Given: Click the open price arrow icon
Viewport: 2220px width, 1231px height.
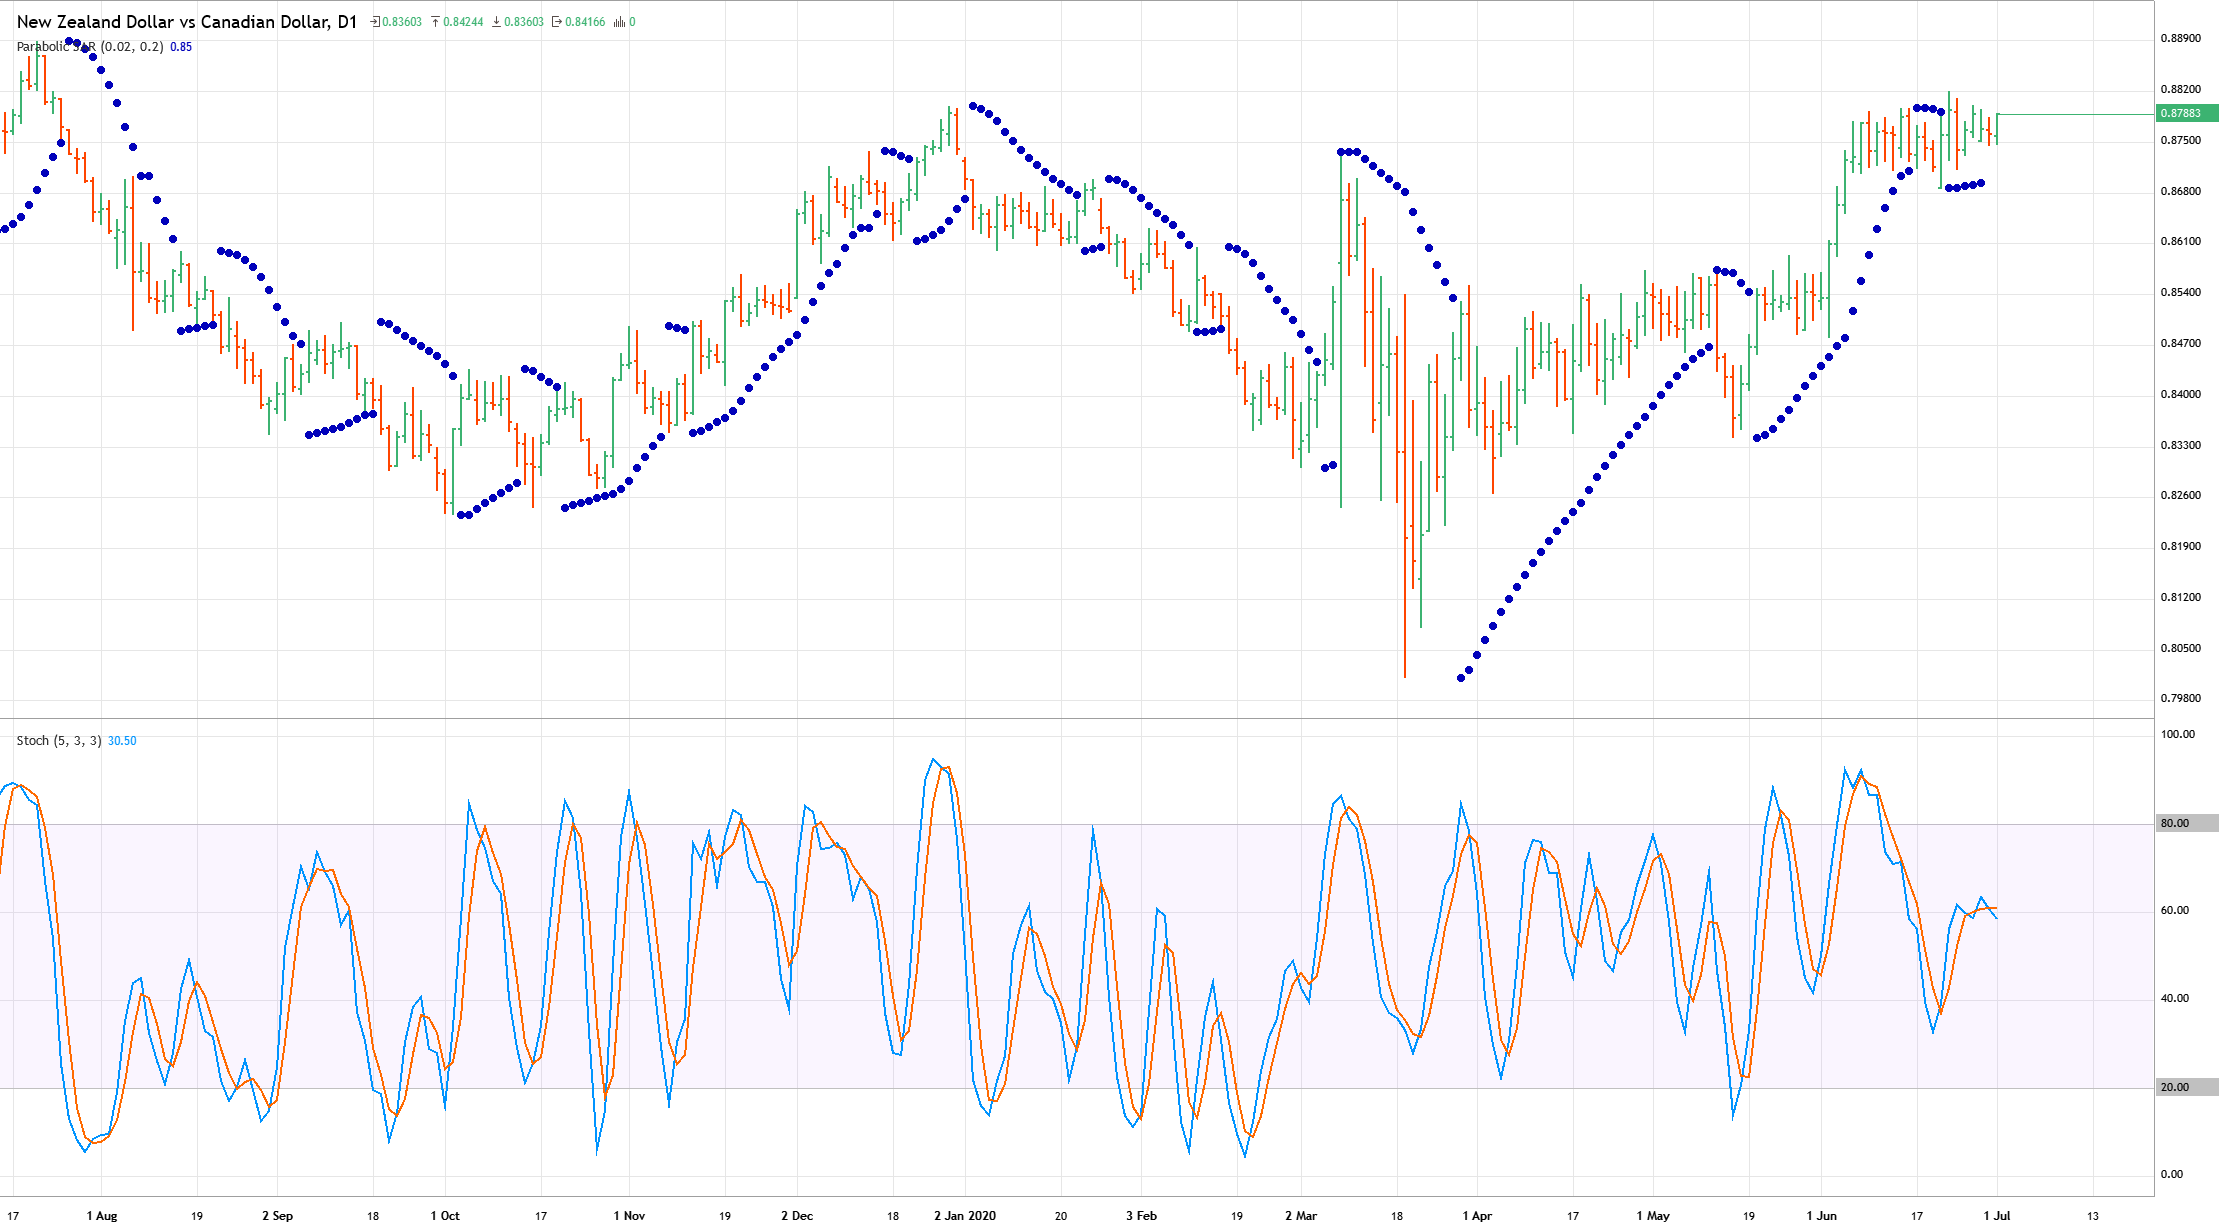Looking at the screenshot, I should tap(373, 21).
